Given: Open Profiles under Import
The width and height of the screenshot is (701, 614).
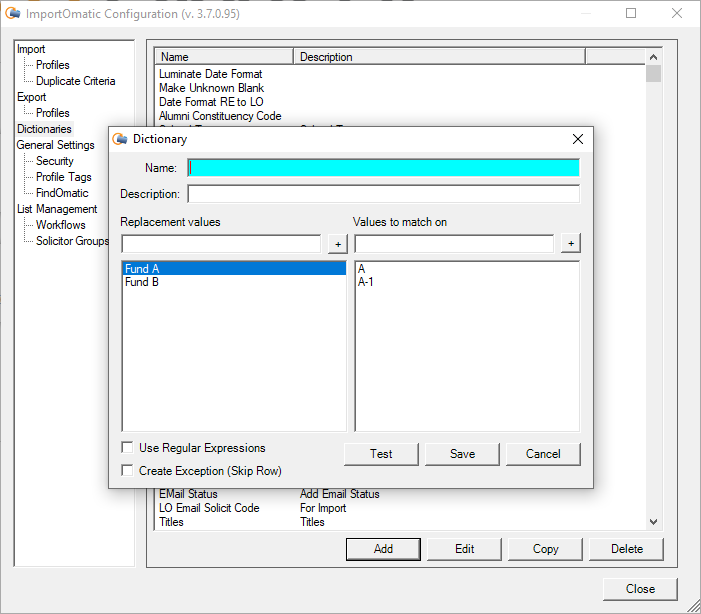Looking at the screenshot, I should tap(53, 65).
